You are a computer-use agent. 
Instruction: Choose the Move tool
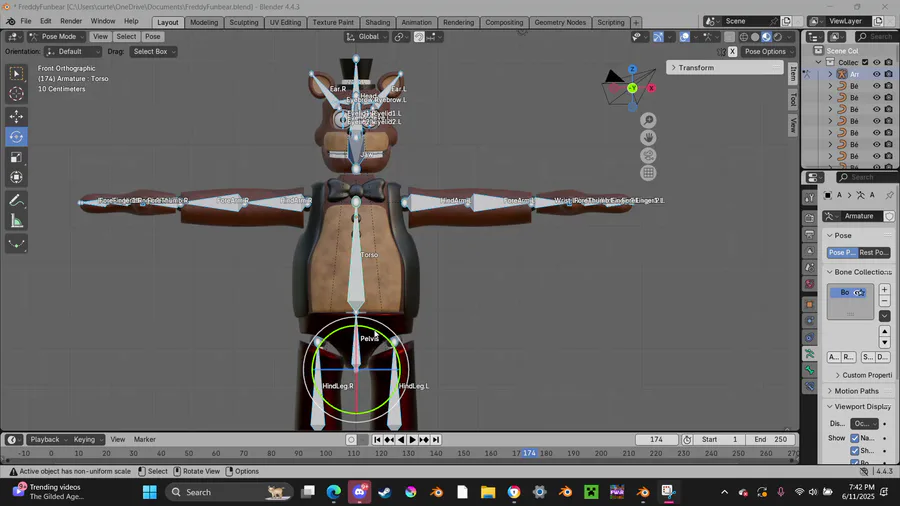(16, 116)
